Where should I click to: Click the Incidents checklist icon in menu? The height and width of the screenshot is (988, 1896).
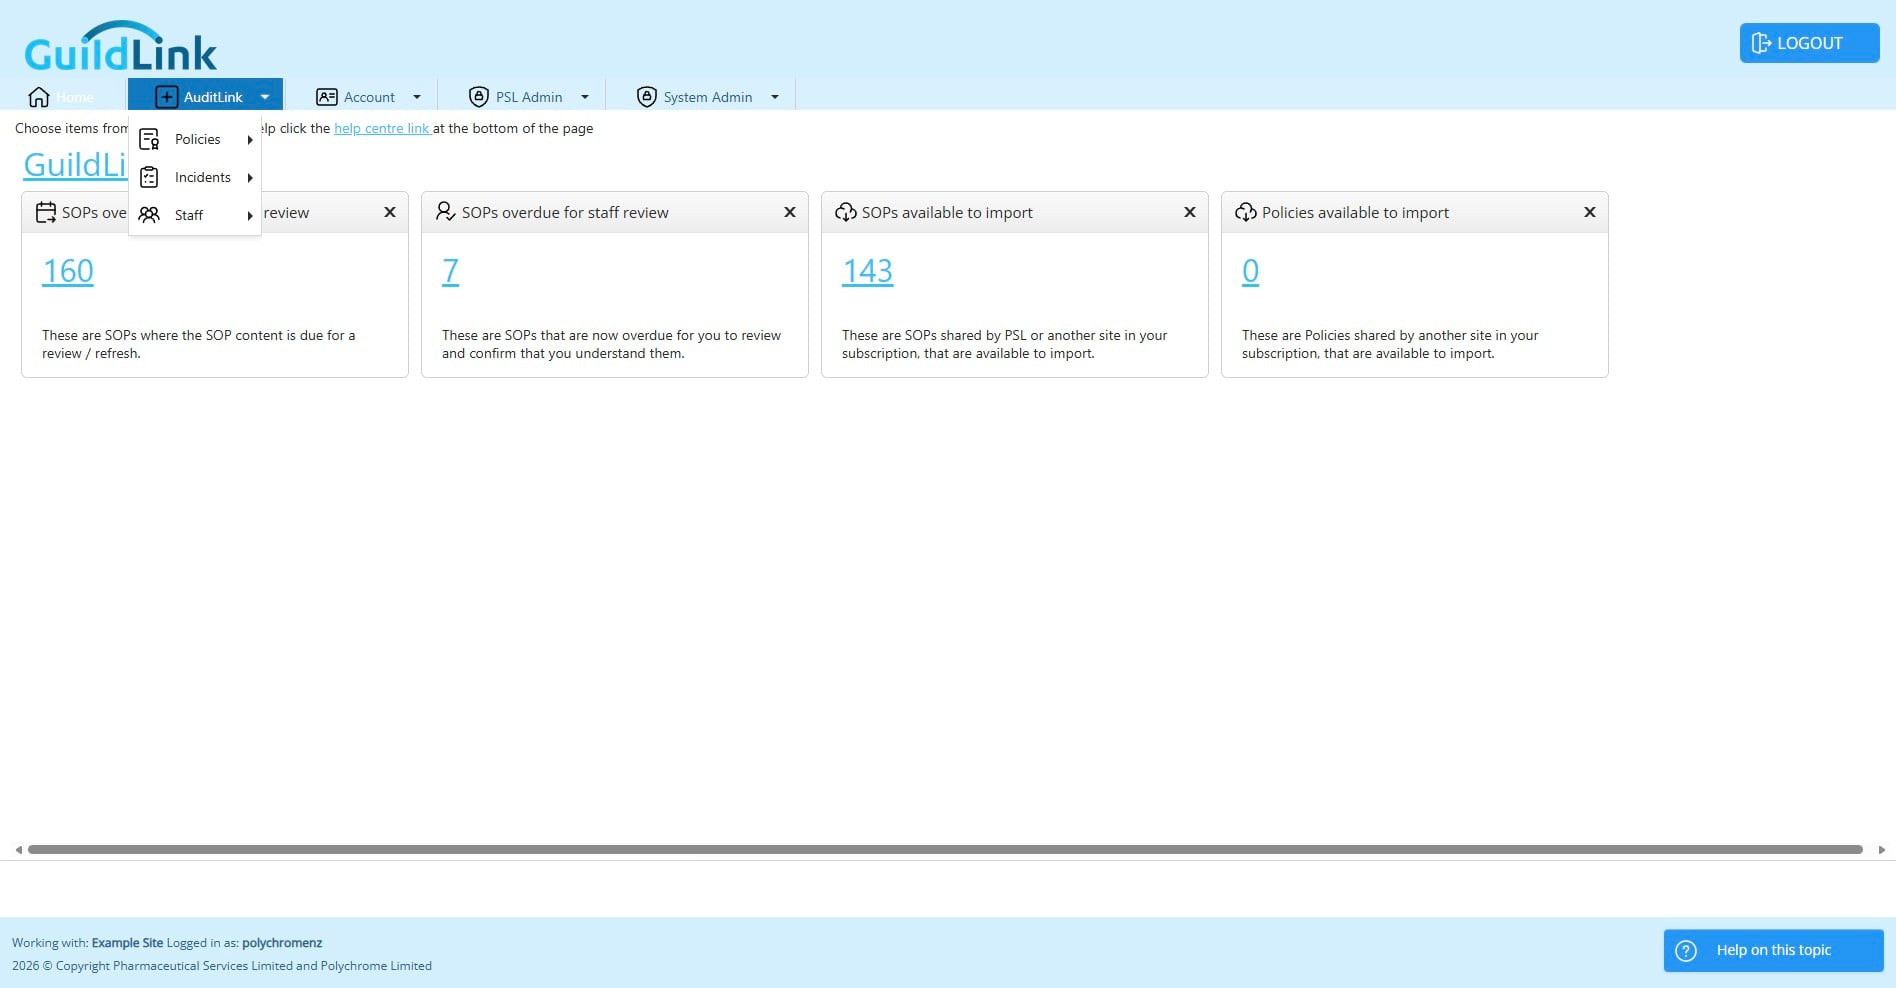click(149, 177)
